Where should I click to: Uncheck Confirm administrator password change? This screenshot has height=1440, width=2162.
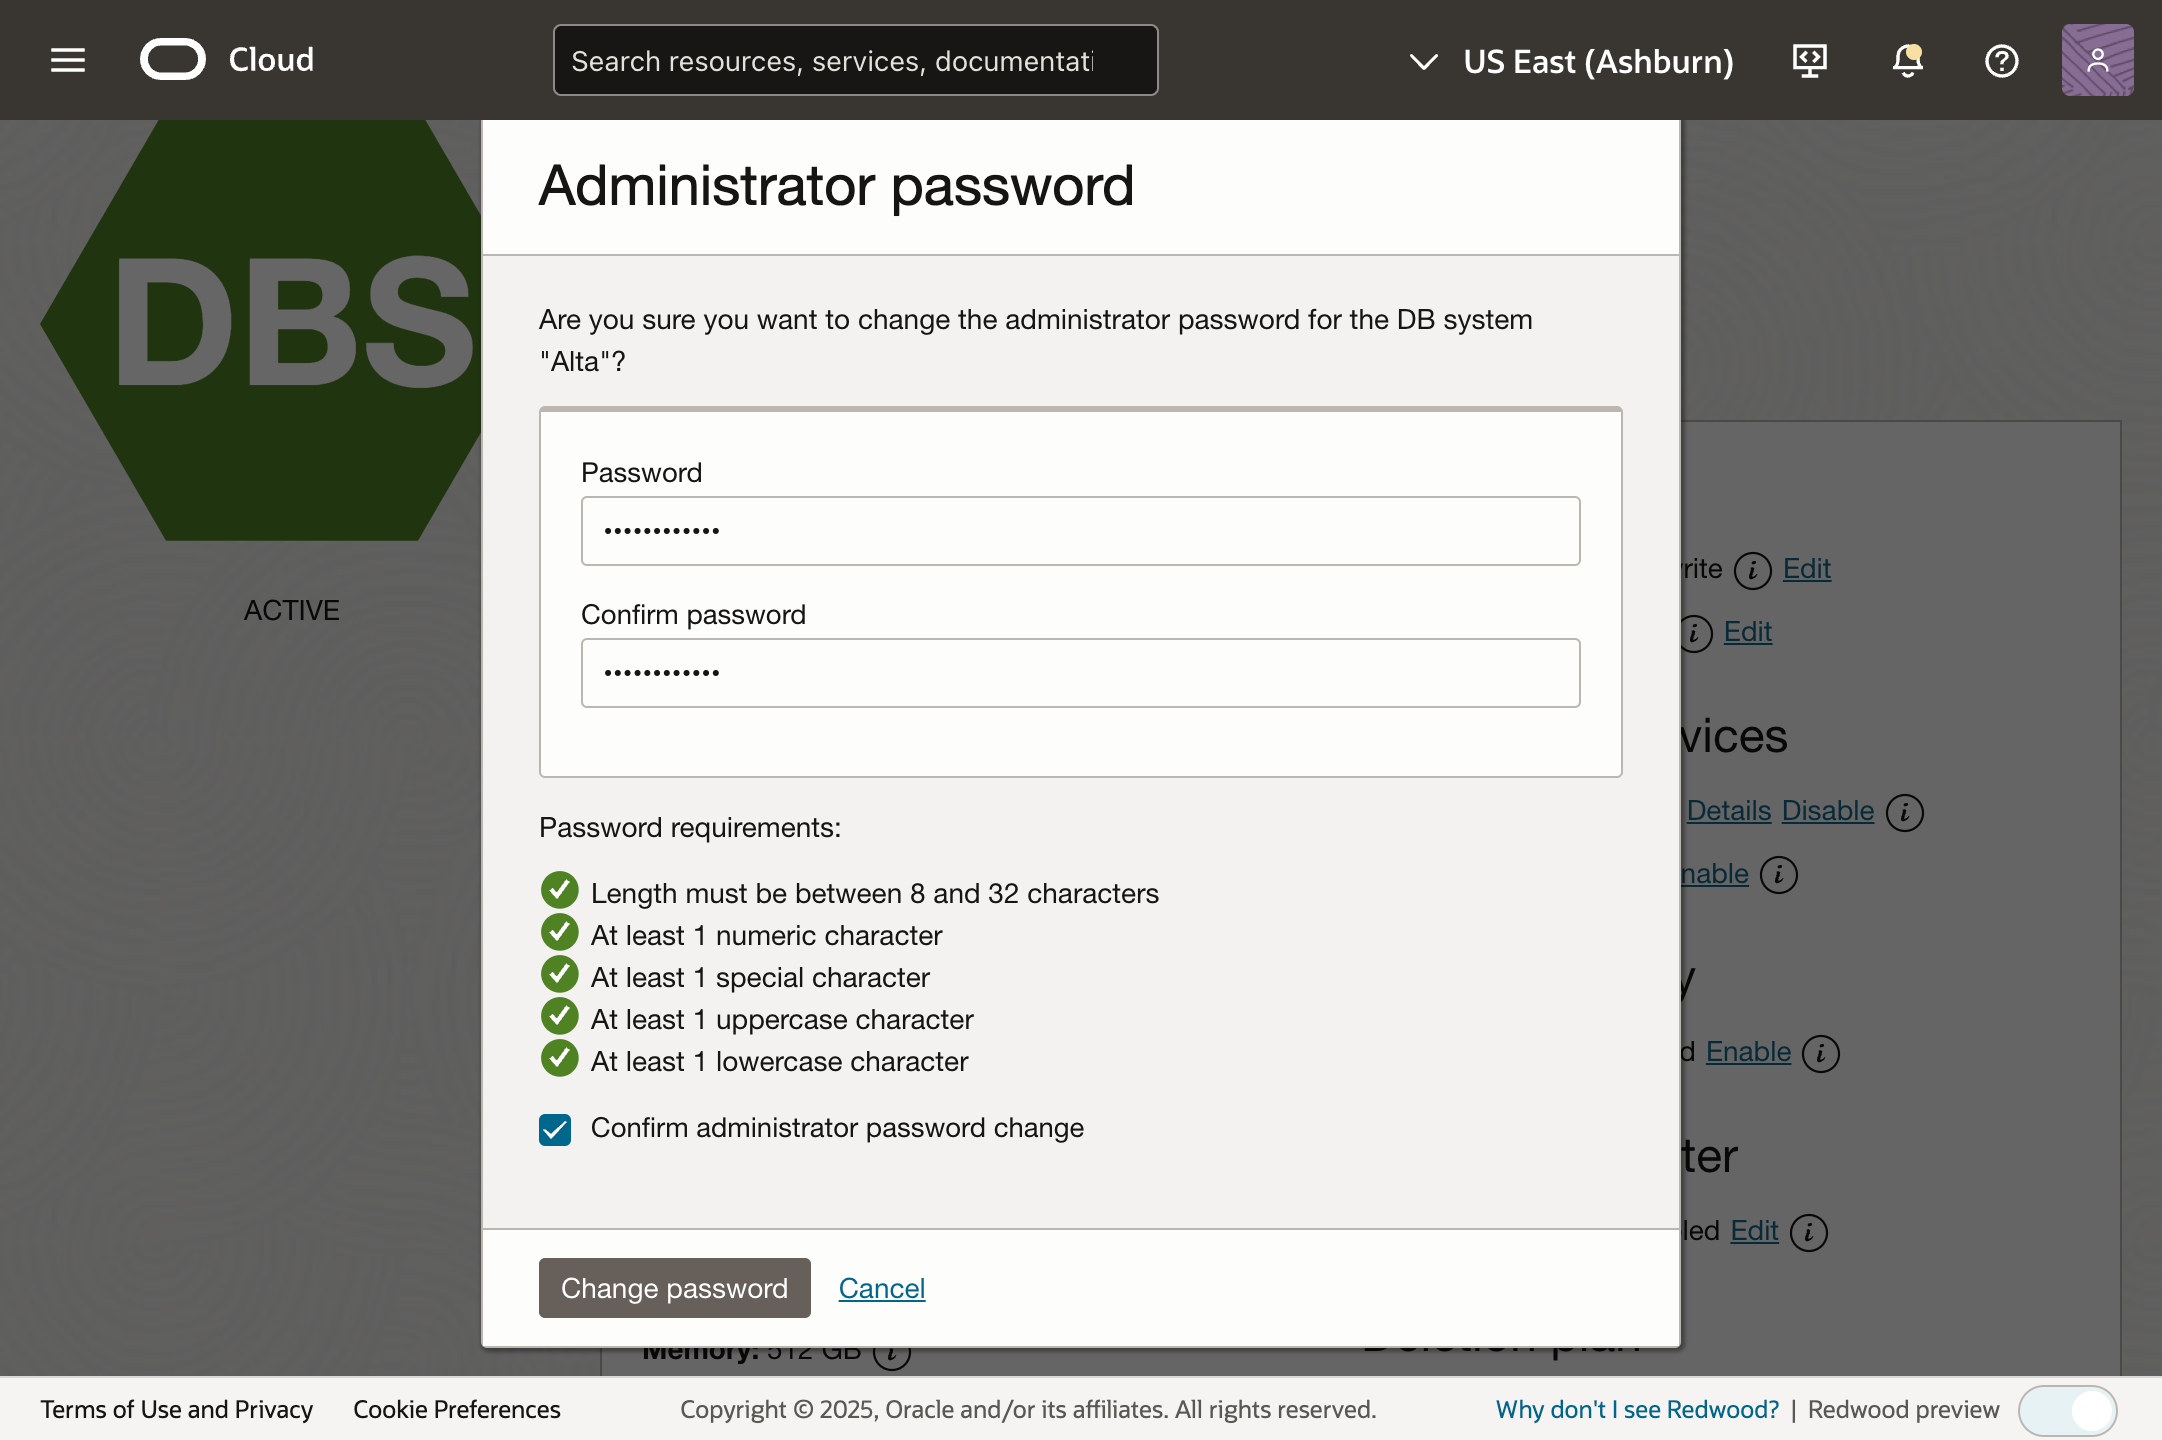pos(555,1129)
